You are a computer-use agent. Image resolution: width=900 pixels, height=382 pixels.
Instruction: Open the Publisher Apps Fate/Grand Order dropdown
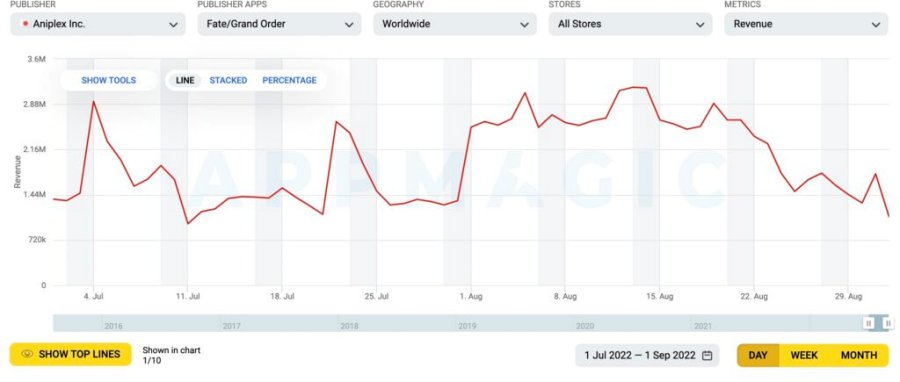[x=280, y=24]
